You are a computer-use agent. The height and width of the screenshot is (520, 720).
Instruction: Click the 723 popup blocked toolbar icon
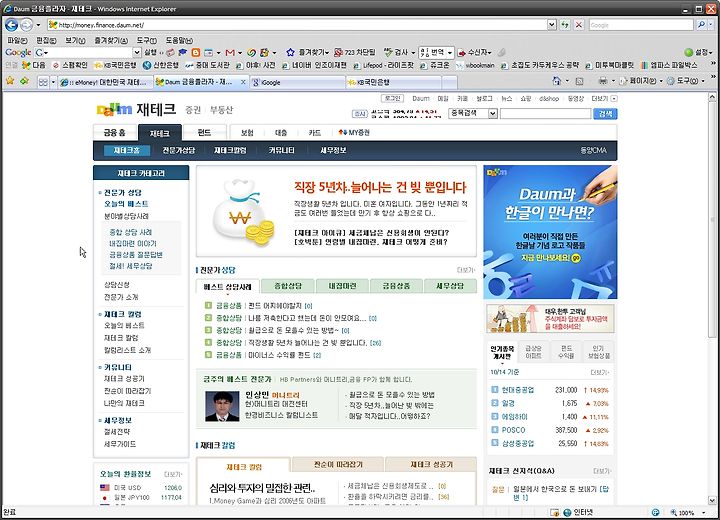338,52
